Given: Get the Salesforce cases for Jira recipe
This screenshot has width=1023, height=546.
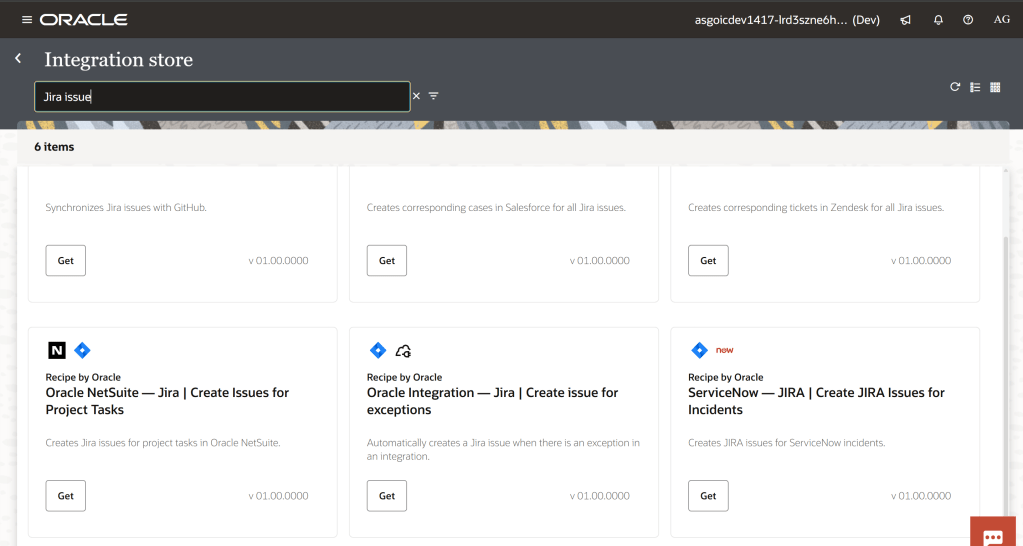Looking at the screenshot, I should pyautogui.click(x=387, y=260).
